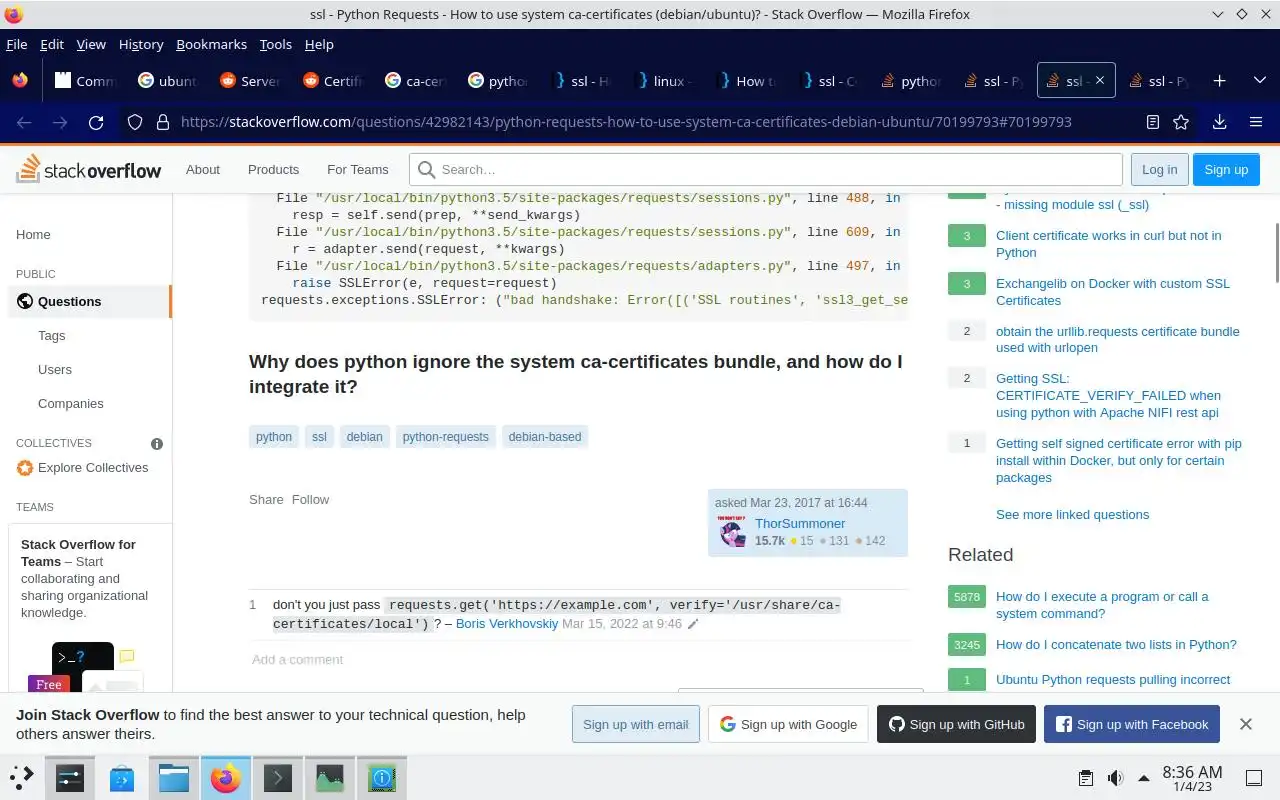Screen dimensions: 1280x800
Task: Open the Firefox hamburger menu
Action: [1256, 122]
